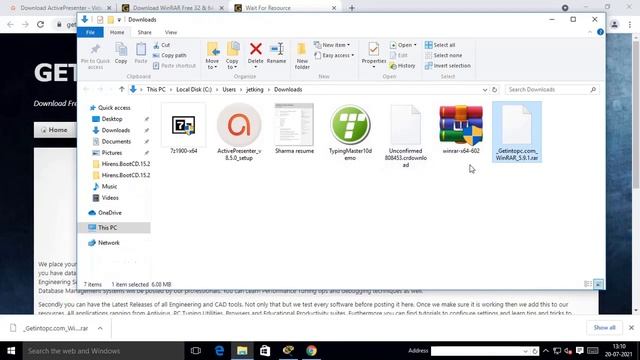Image resolution: width=640 pixels, height=360 pixels.
Task: Go up one folder level arrow
Action: click(122, 89)
